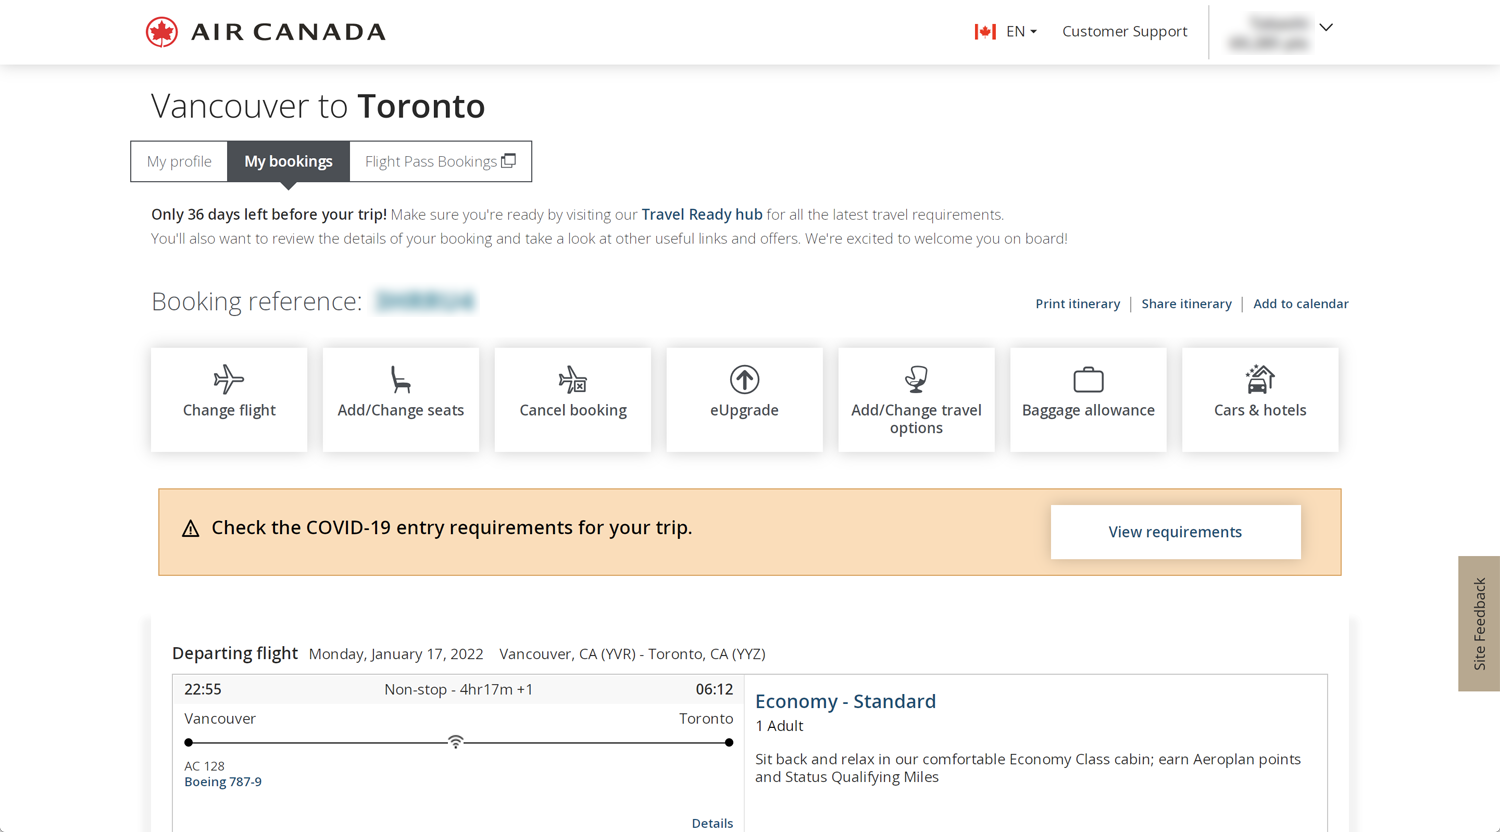
Task: Click the Cars & hotels icon
Action: click(x=1260, y=379)
